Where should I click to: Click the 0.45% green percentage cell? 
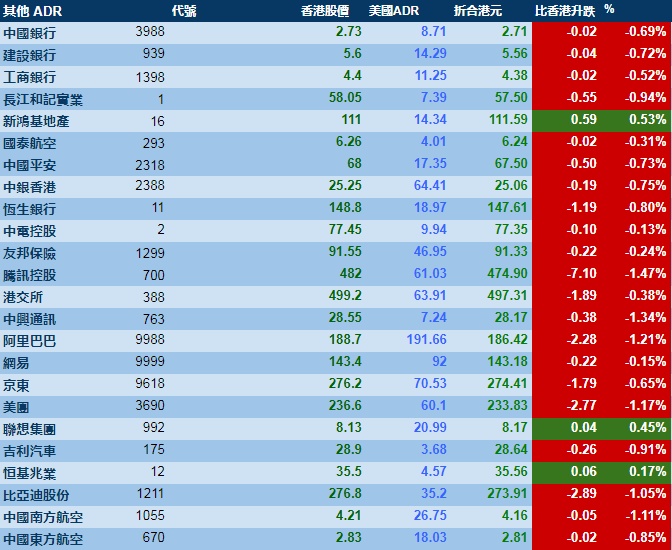(648, 427)
